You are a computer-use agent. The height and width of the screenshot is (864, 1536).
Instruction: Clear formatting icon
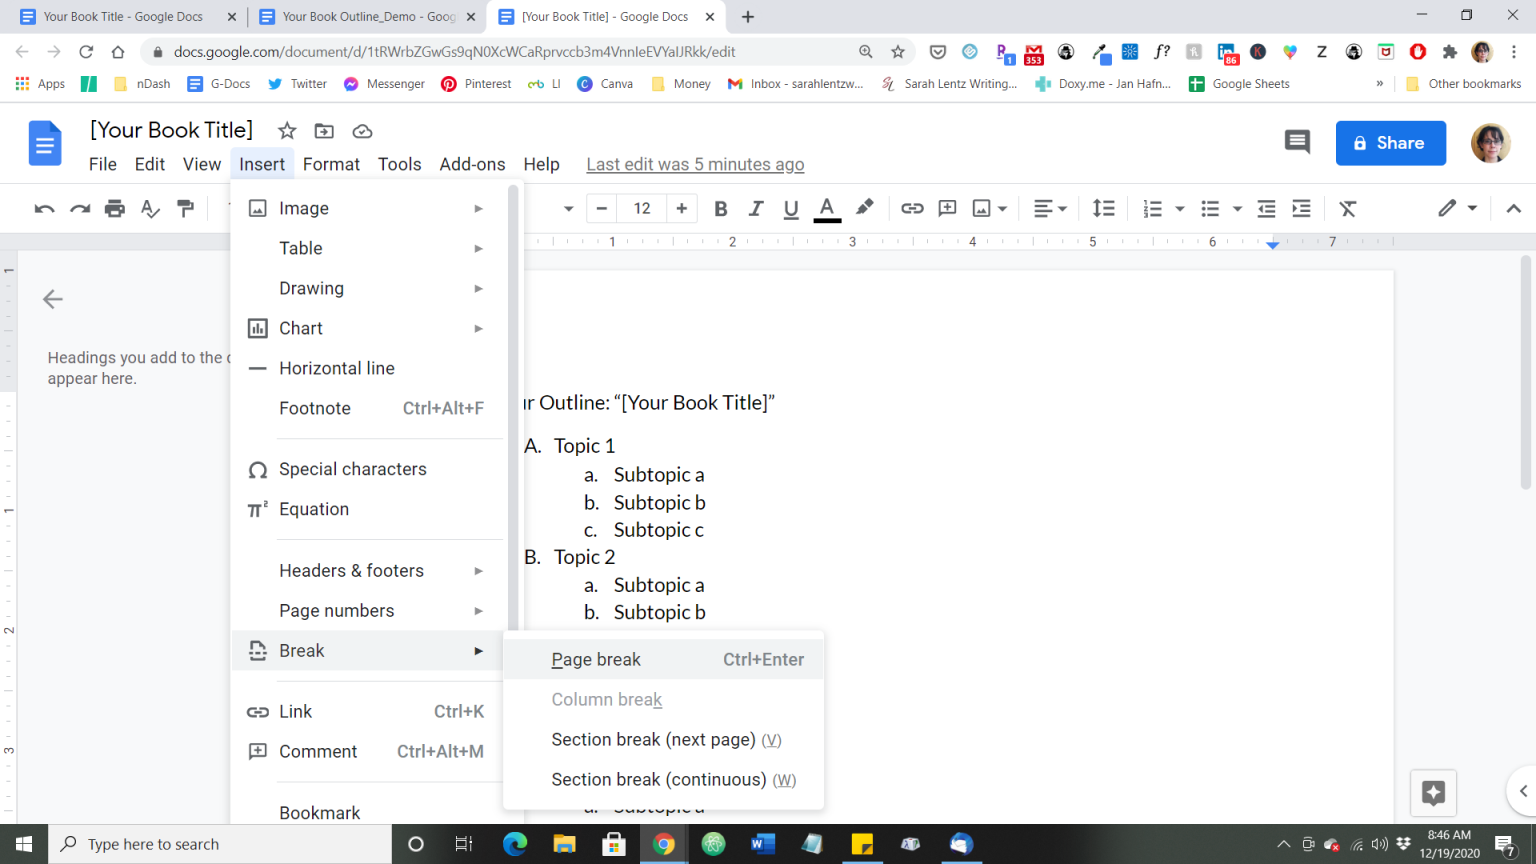click(1348, 208)
